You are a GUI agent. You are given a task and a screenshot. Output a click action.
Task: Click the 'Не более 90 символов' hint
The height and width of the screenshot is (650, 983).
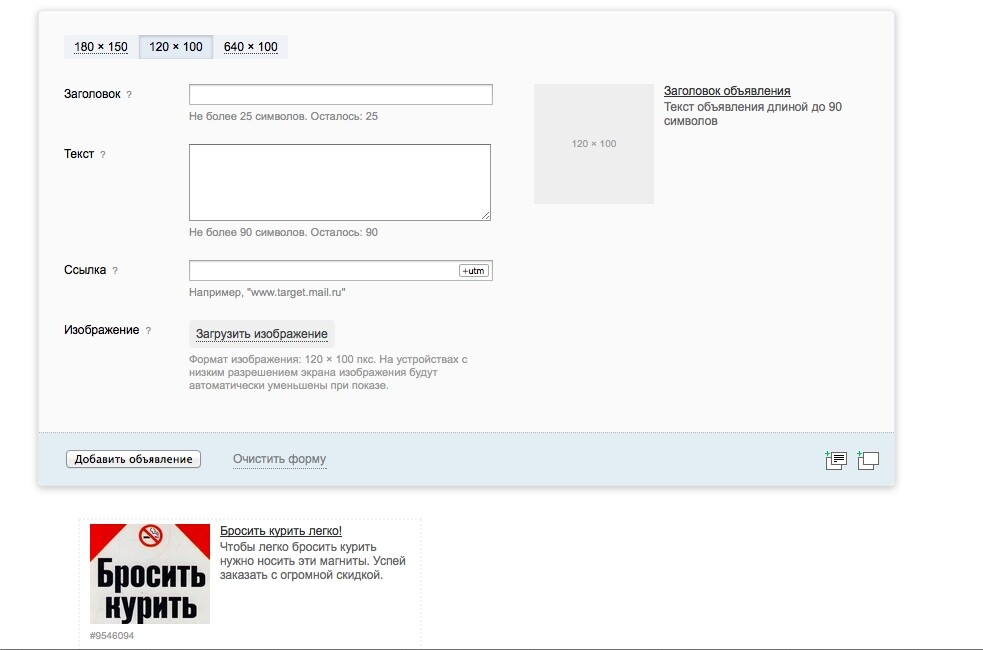(x=283, y=232)
